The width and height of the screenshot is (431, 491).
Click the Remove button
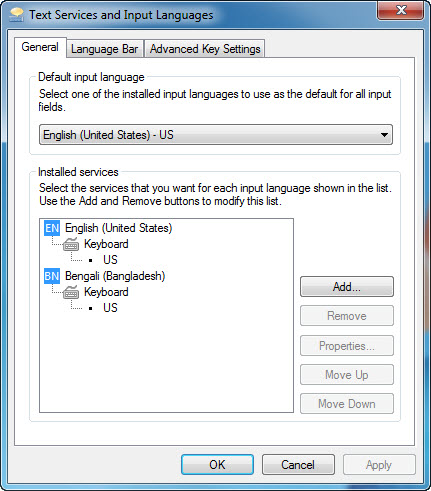click(x=347, y=316)
